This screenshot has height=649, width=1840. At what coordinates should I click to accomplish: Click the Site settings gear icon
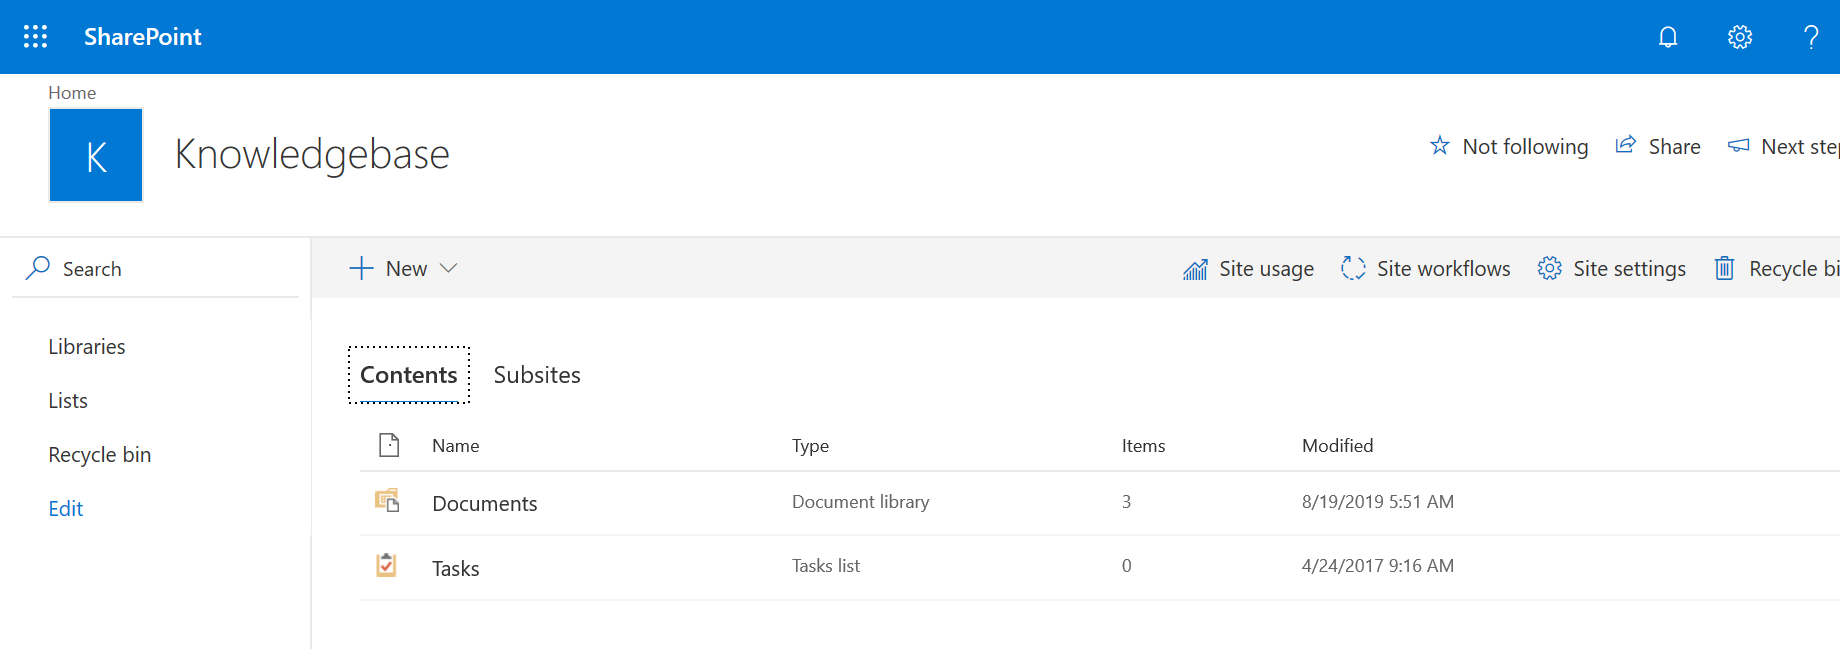click(1549, 268)
